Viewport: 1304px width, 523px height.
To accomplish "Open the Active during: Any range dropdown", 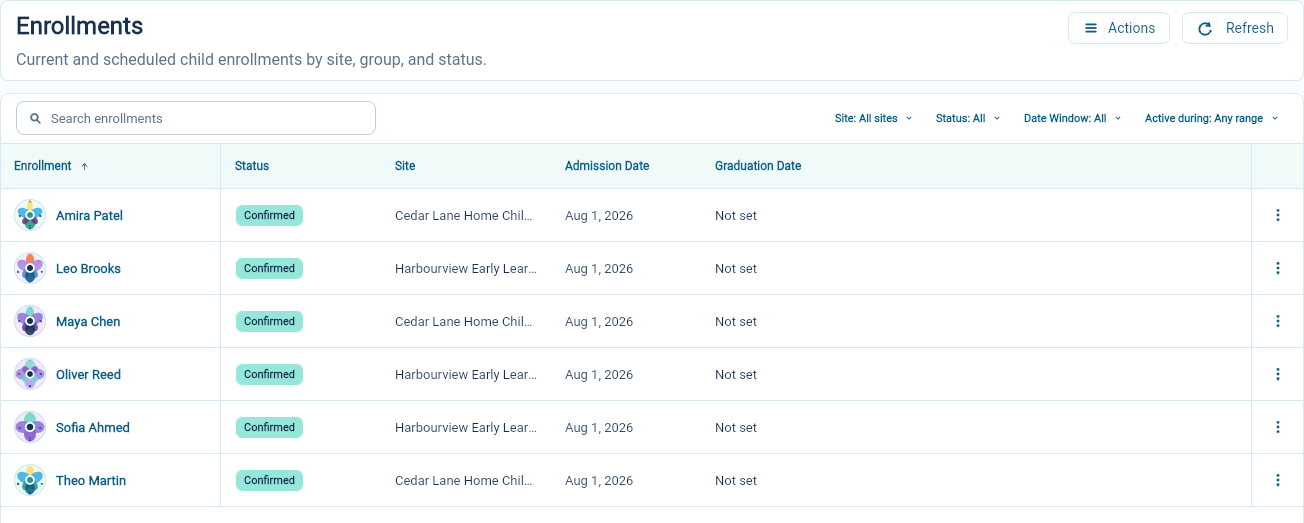I will (x=1211, y=118).
